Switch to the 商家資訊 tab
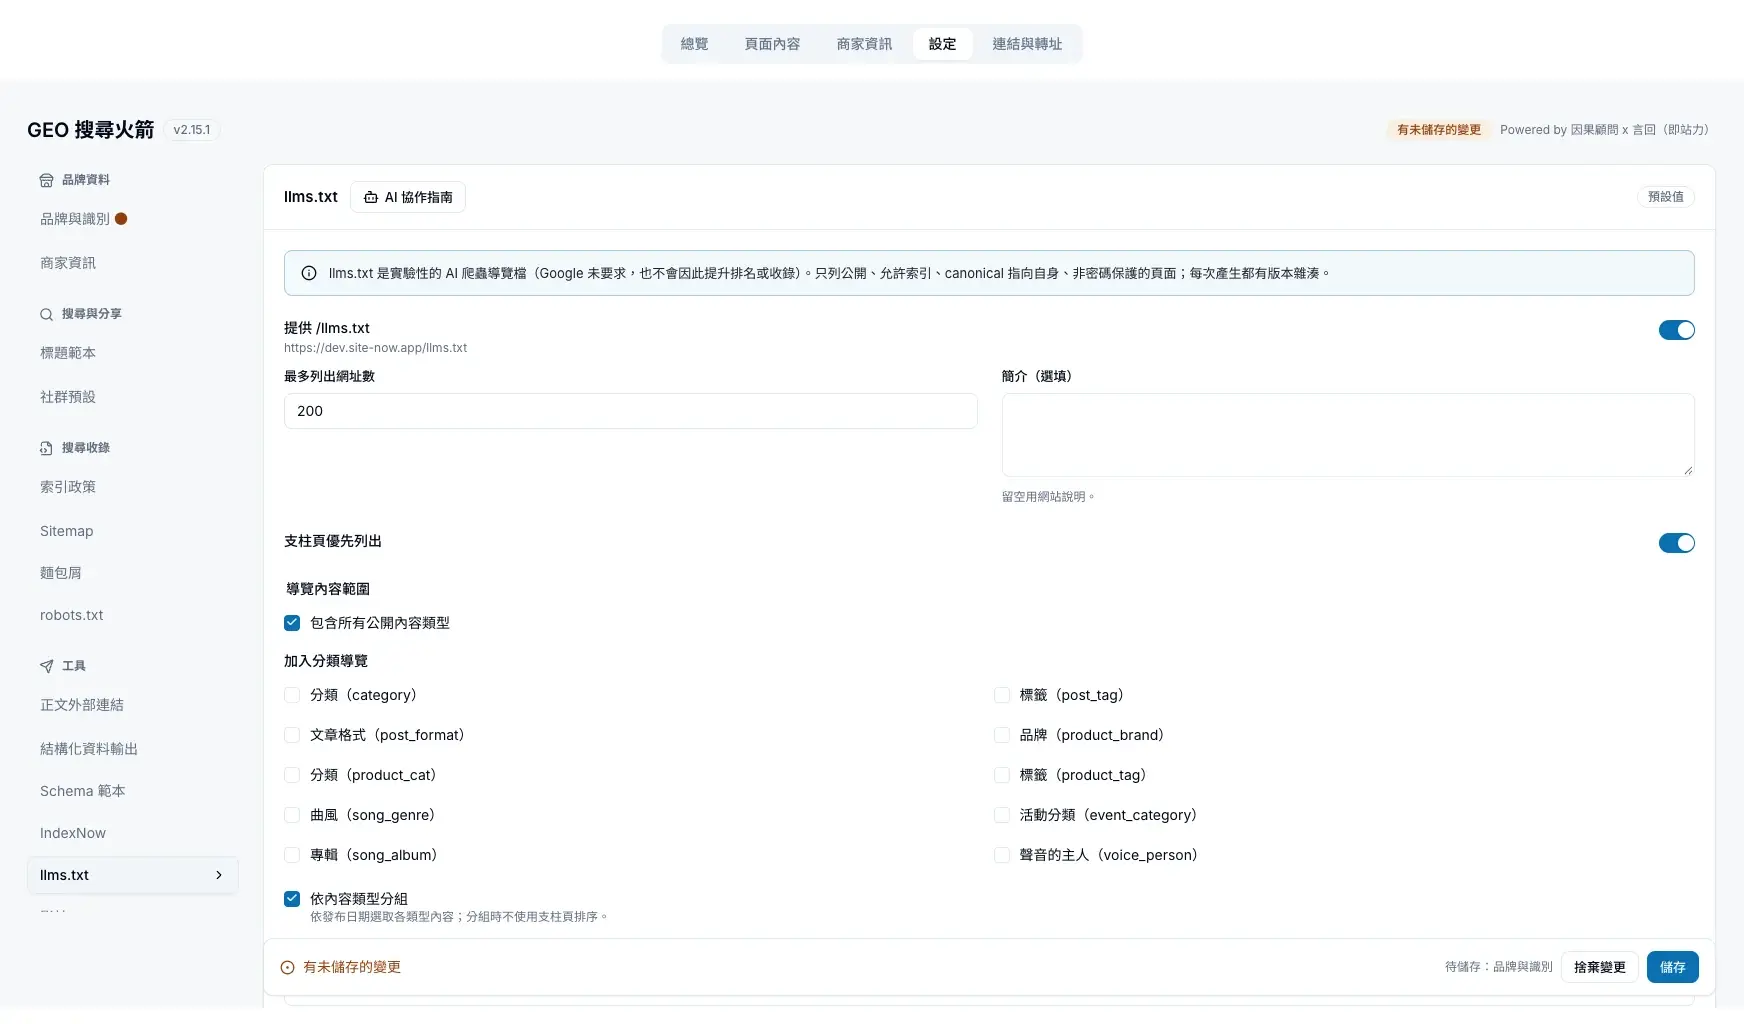Viewport: 1744px width, 1024px height. (864, 44)
